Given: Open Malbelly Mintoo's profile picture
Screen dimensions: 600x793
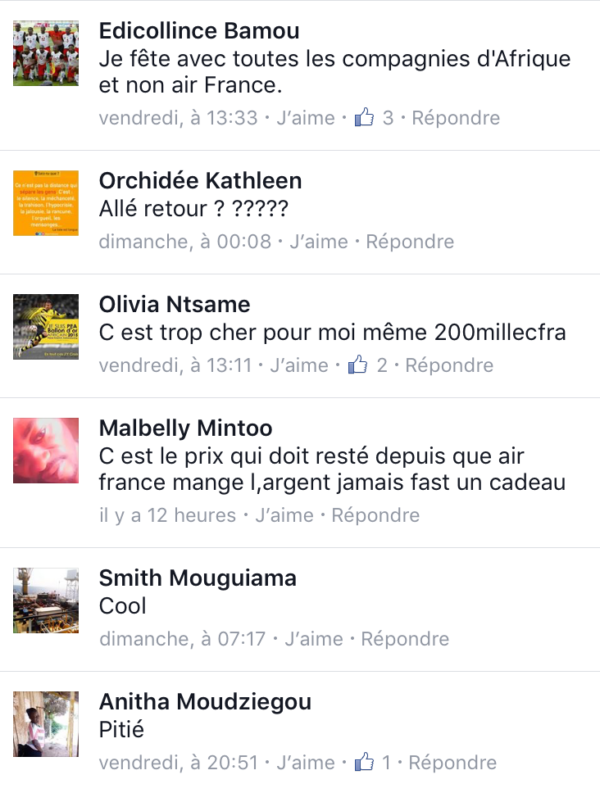Looking at the screenshot, I should 46,450.
